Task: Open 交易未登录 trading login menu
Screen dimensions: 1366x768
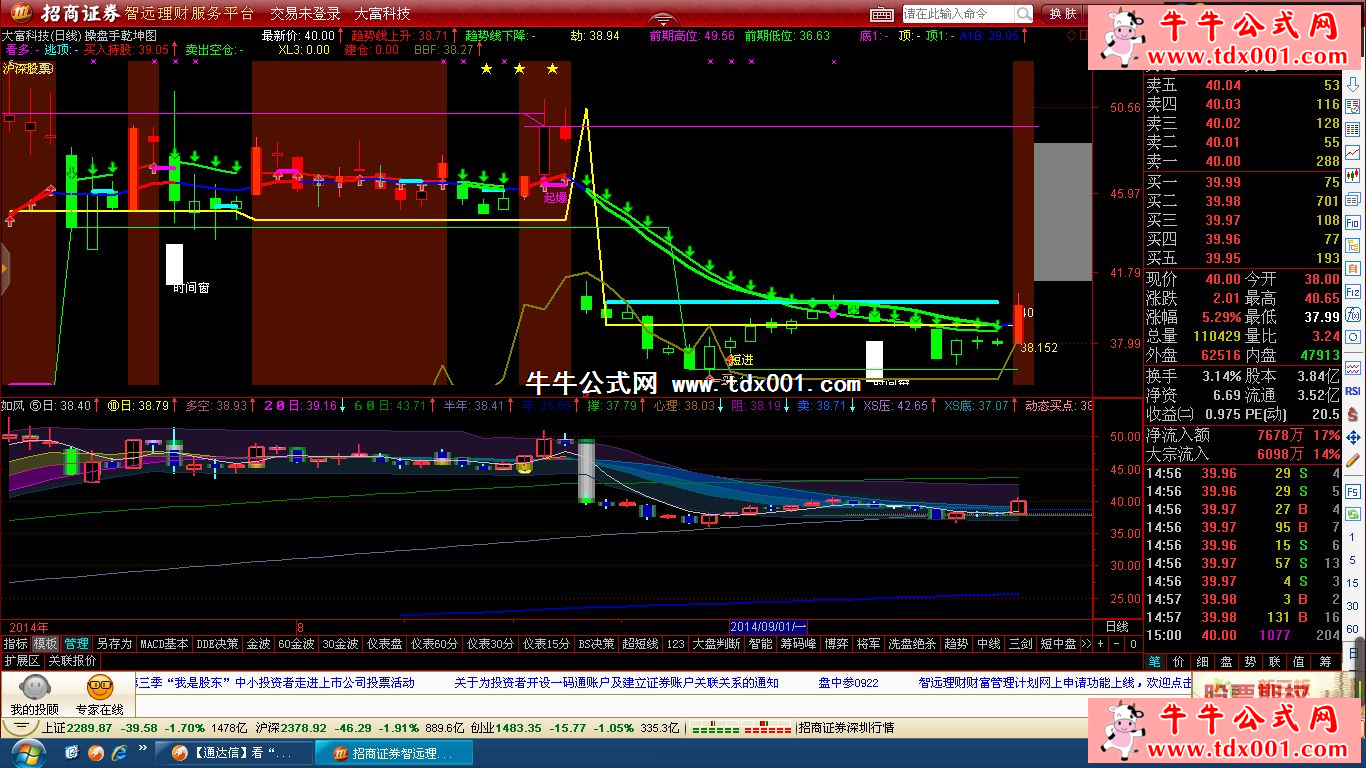Action: 305,14
